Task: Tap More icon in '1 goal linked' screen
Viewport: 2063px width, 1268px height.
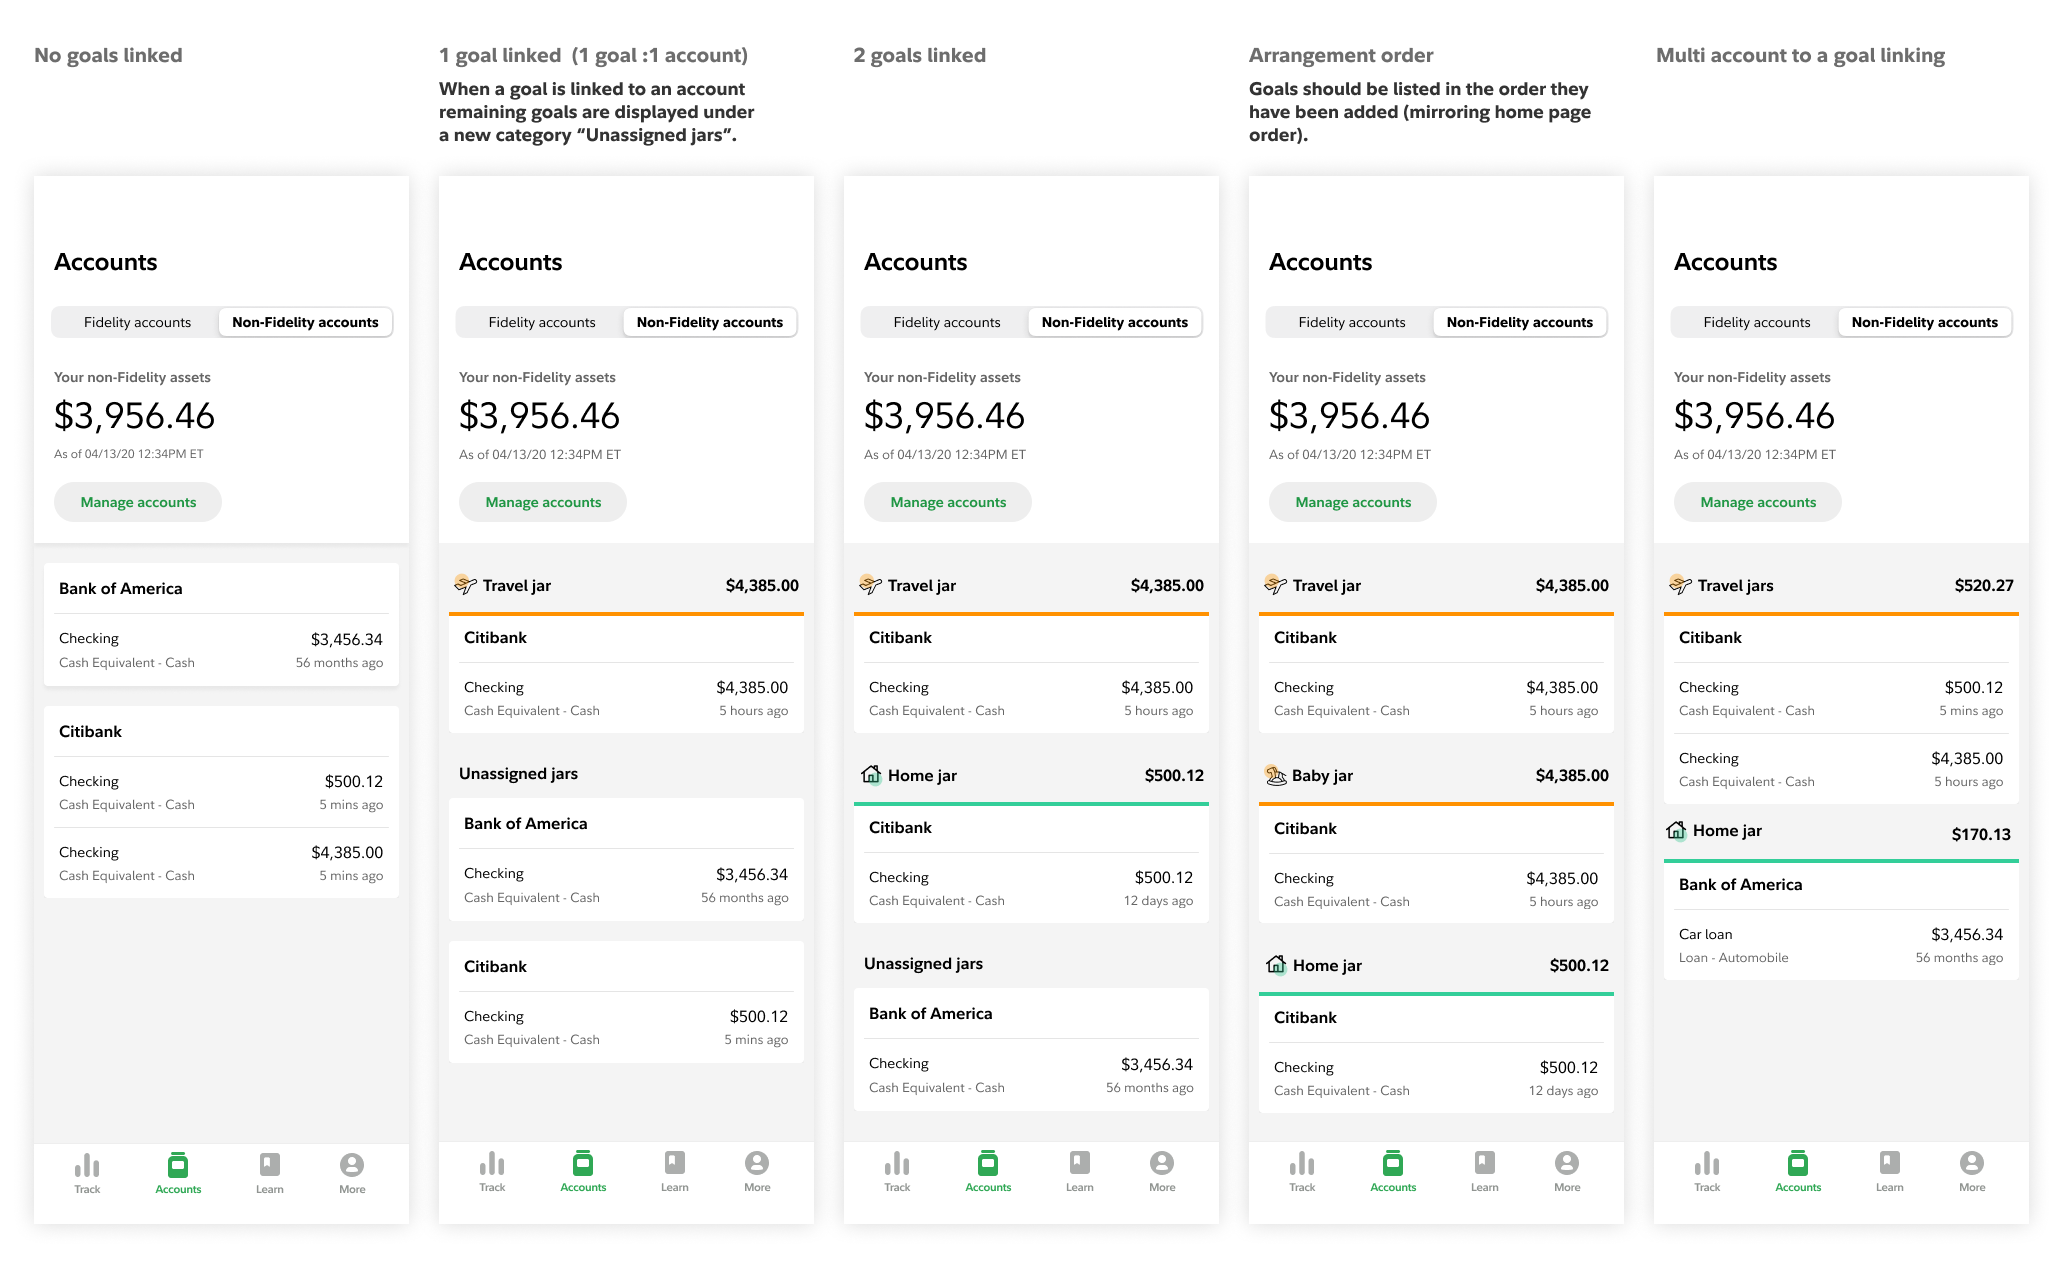Action: [x=757, y=1163]
